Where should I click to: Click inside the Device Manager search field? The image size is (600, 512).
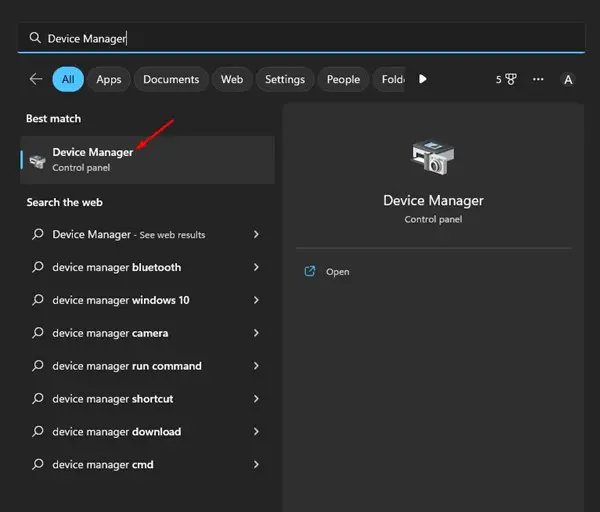(x=302, y=38)
